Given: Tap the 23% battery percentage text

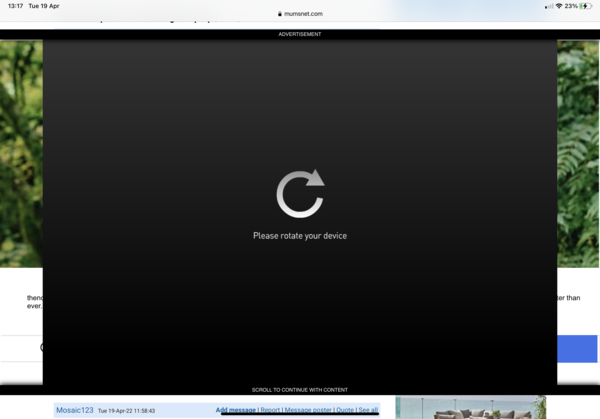Looking at the screenshot, I should pyautogui.click(x=571, y=6).
